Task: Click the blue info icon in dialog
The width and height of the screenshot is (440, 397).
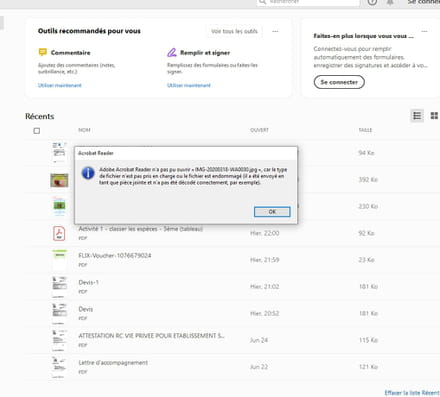Action: coord(88,173)
